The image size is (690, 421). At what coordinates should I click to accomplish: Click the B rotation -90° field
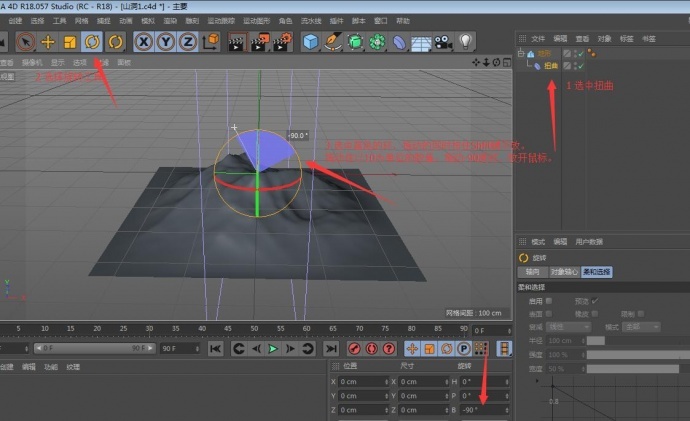[x=485, y=410]
